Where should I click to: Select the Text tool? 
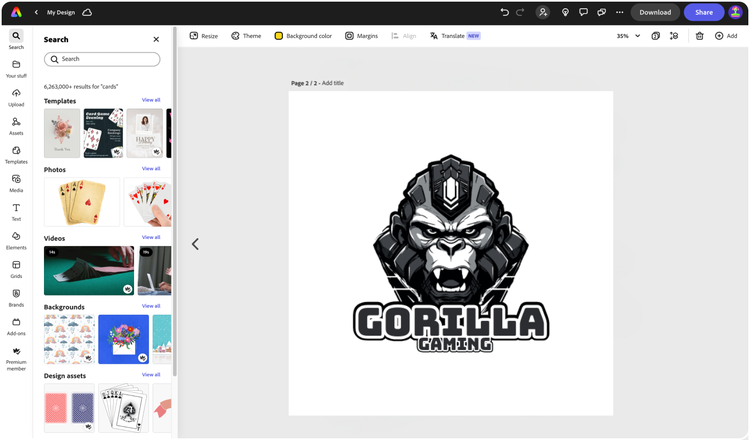pyautogui.click(x=16, y=212)
